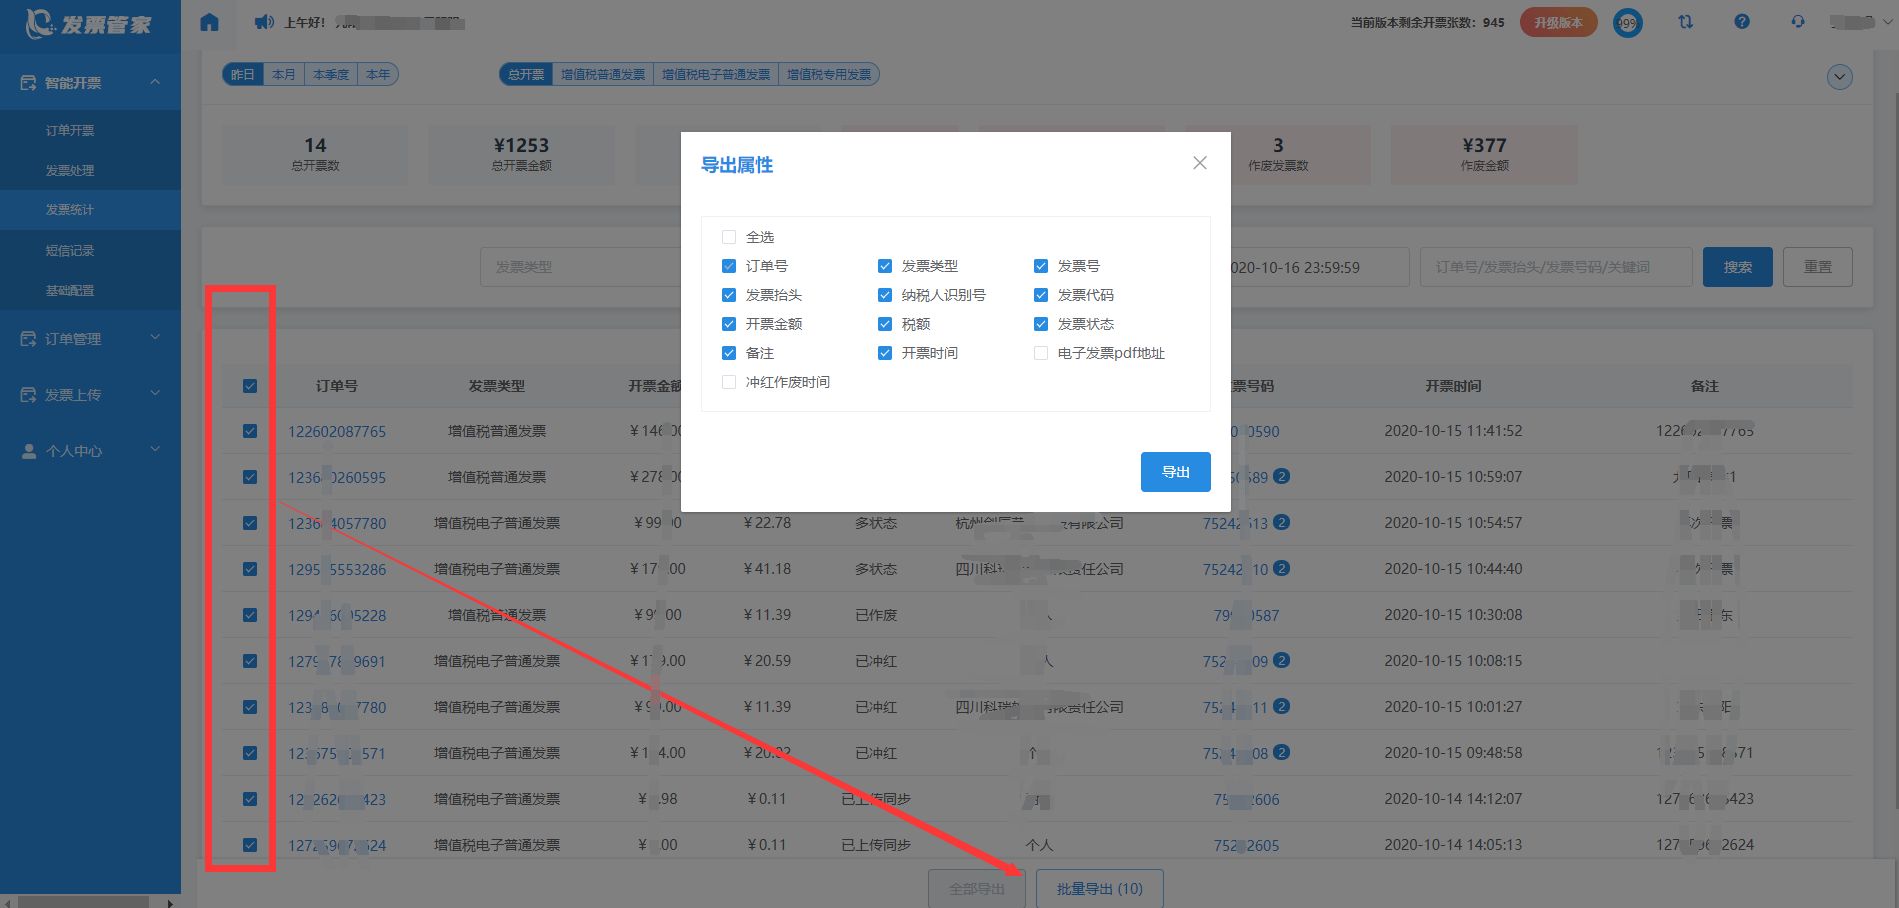Click the 订单管理 sidebar icon
This screenshot has height=908, width=1899.
(28, 339)
